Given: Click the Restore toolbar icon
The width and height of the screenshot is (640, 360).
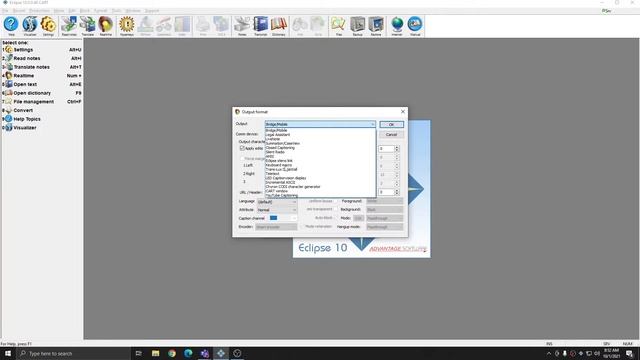Looking at the screenshot, I should click(x=376, y=26).
